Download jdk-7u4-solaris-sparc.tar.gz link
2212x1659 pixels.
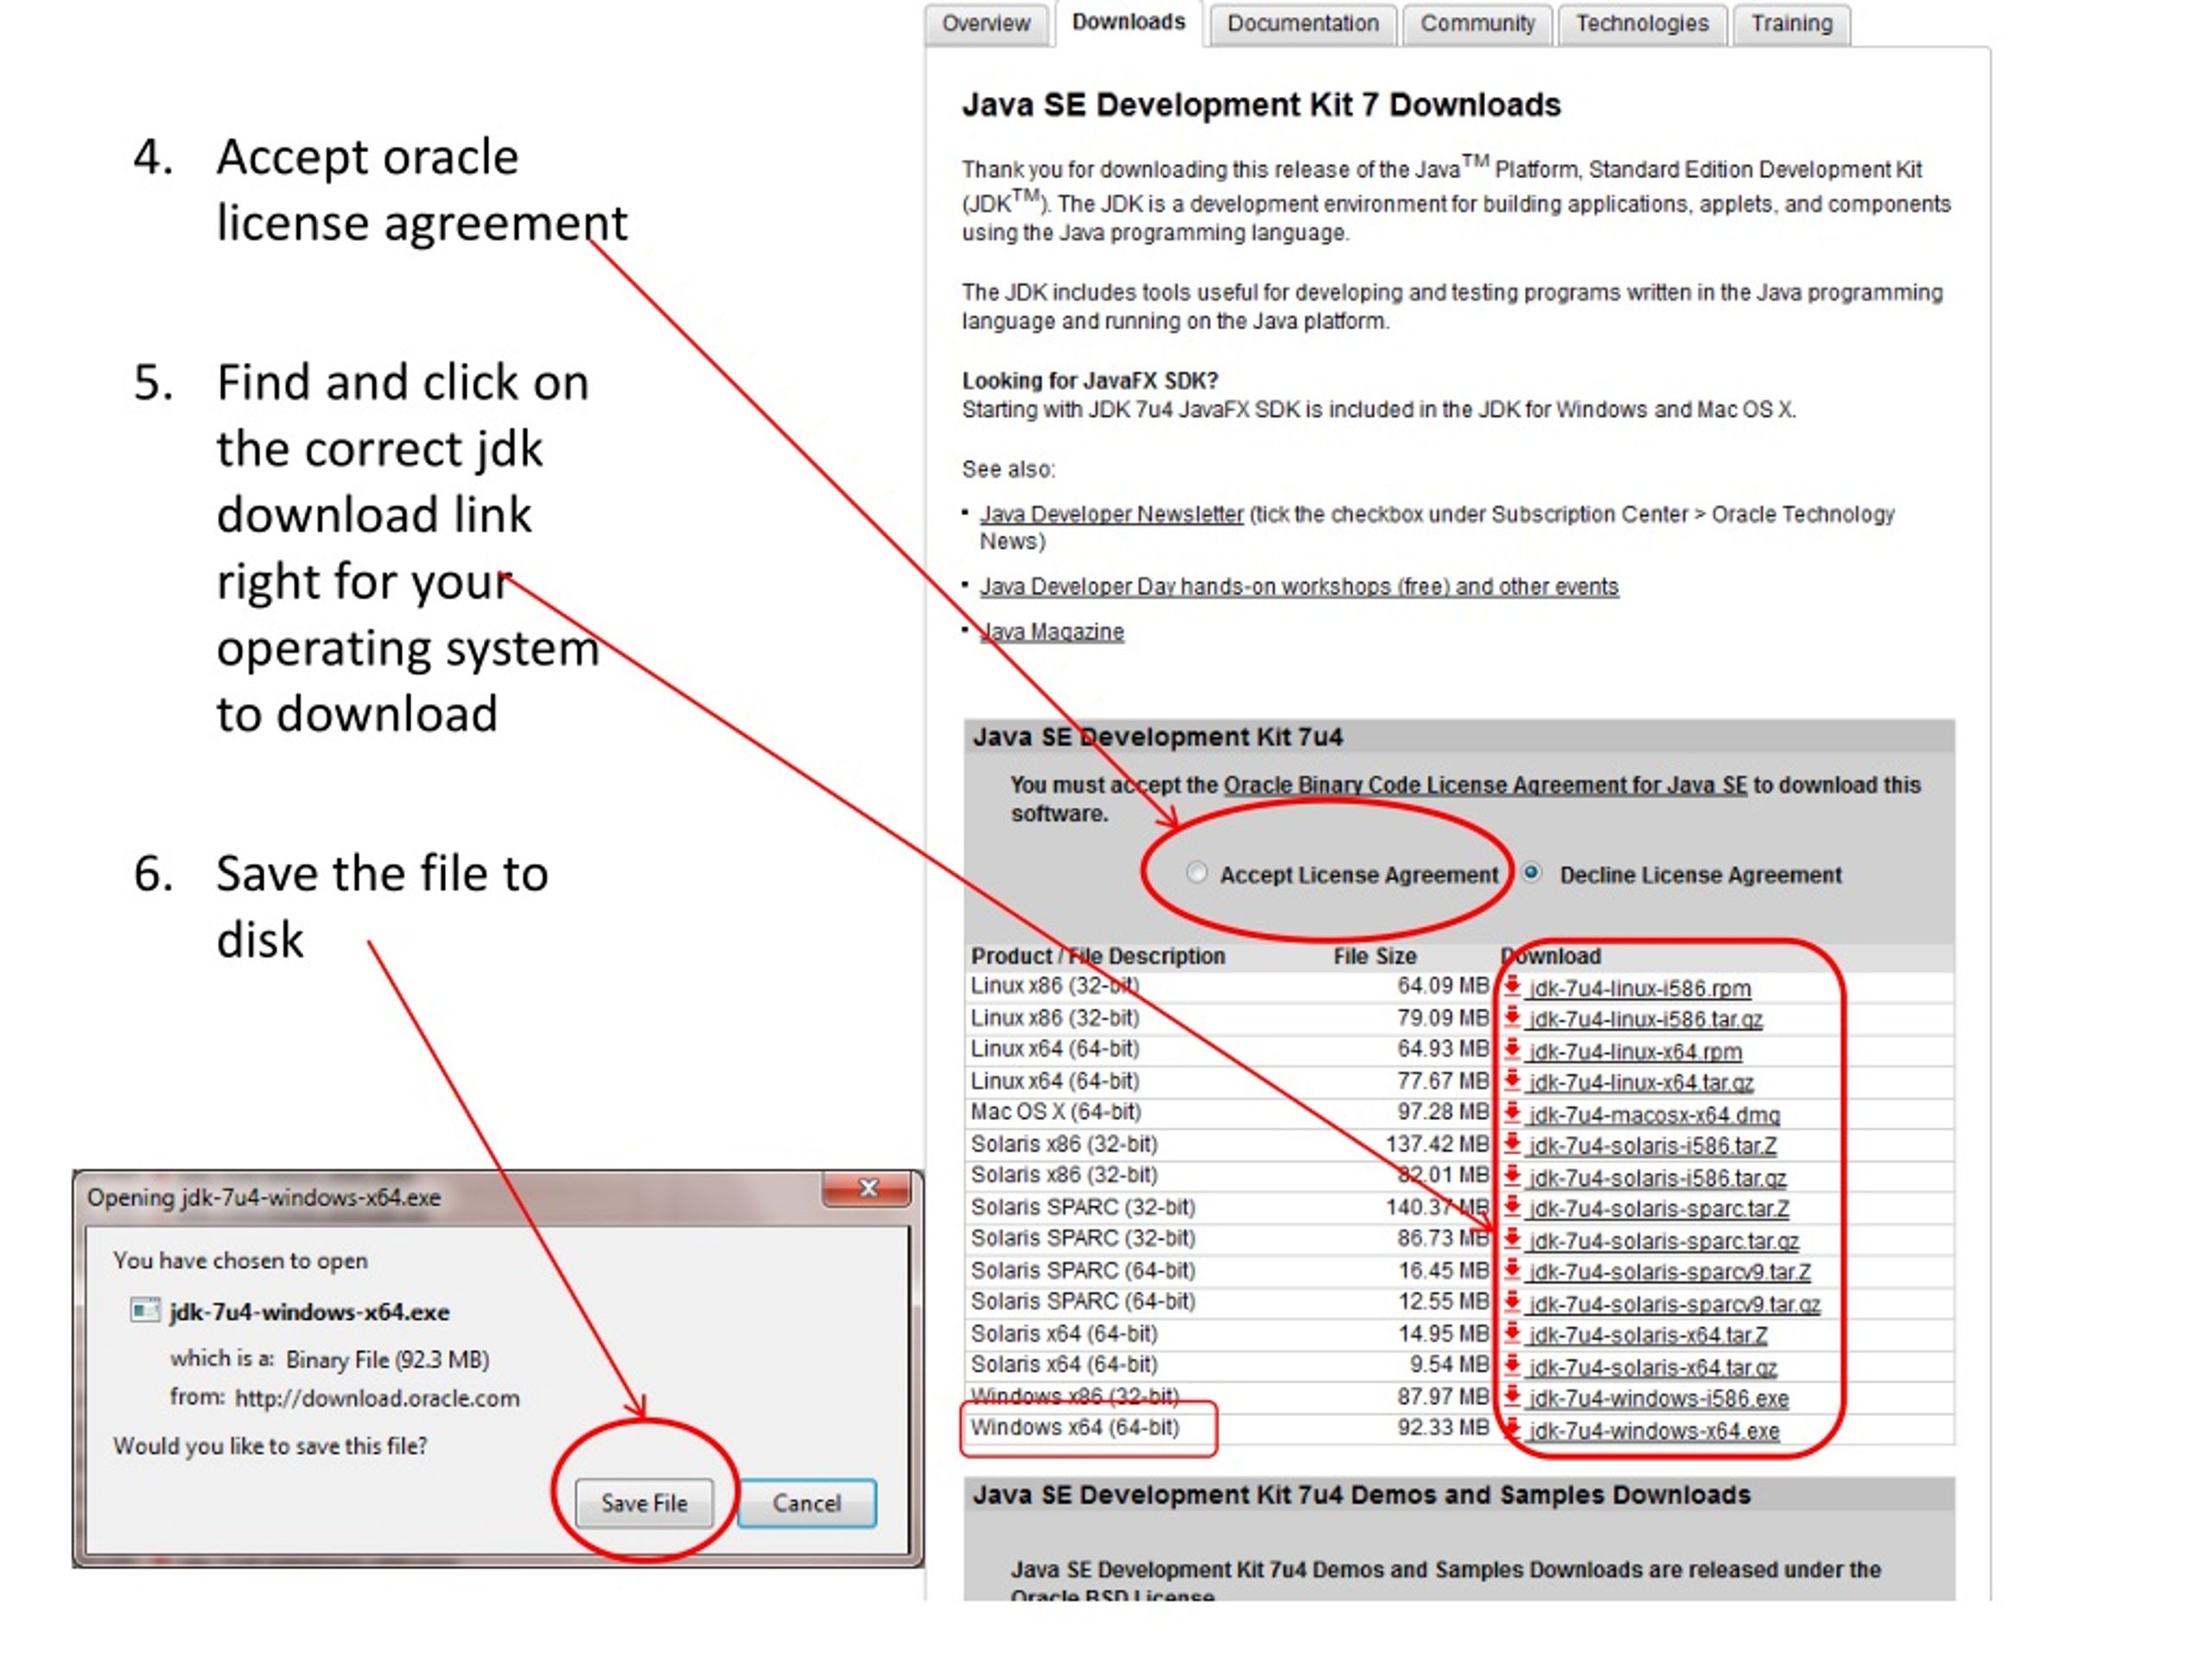(1664, 1241)
